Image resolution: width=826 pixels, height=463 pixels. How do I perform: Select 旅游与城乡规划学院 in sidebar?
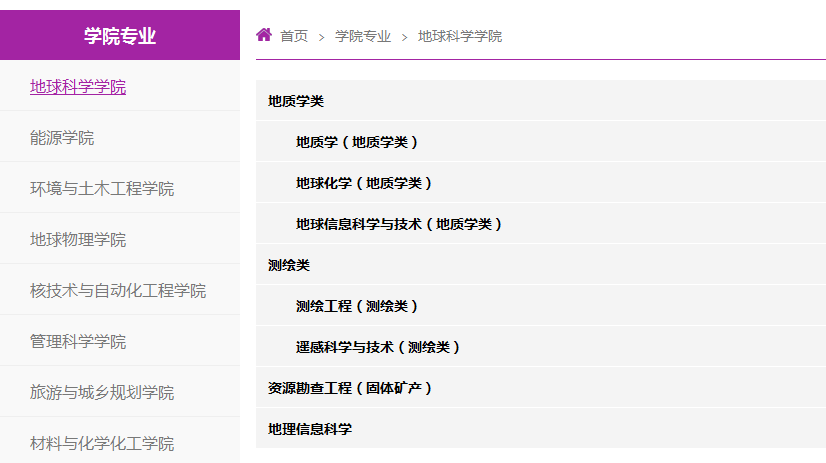(102, 393)
